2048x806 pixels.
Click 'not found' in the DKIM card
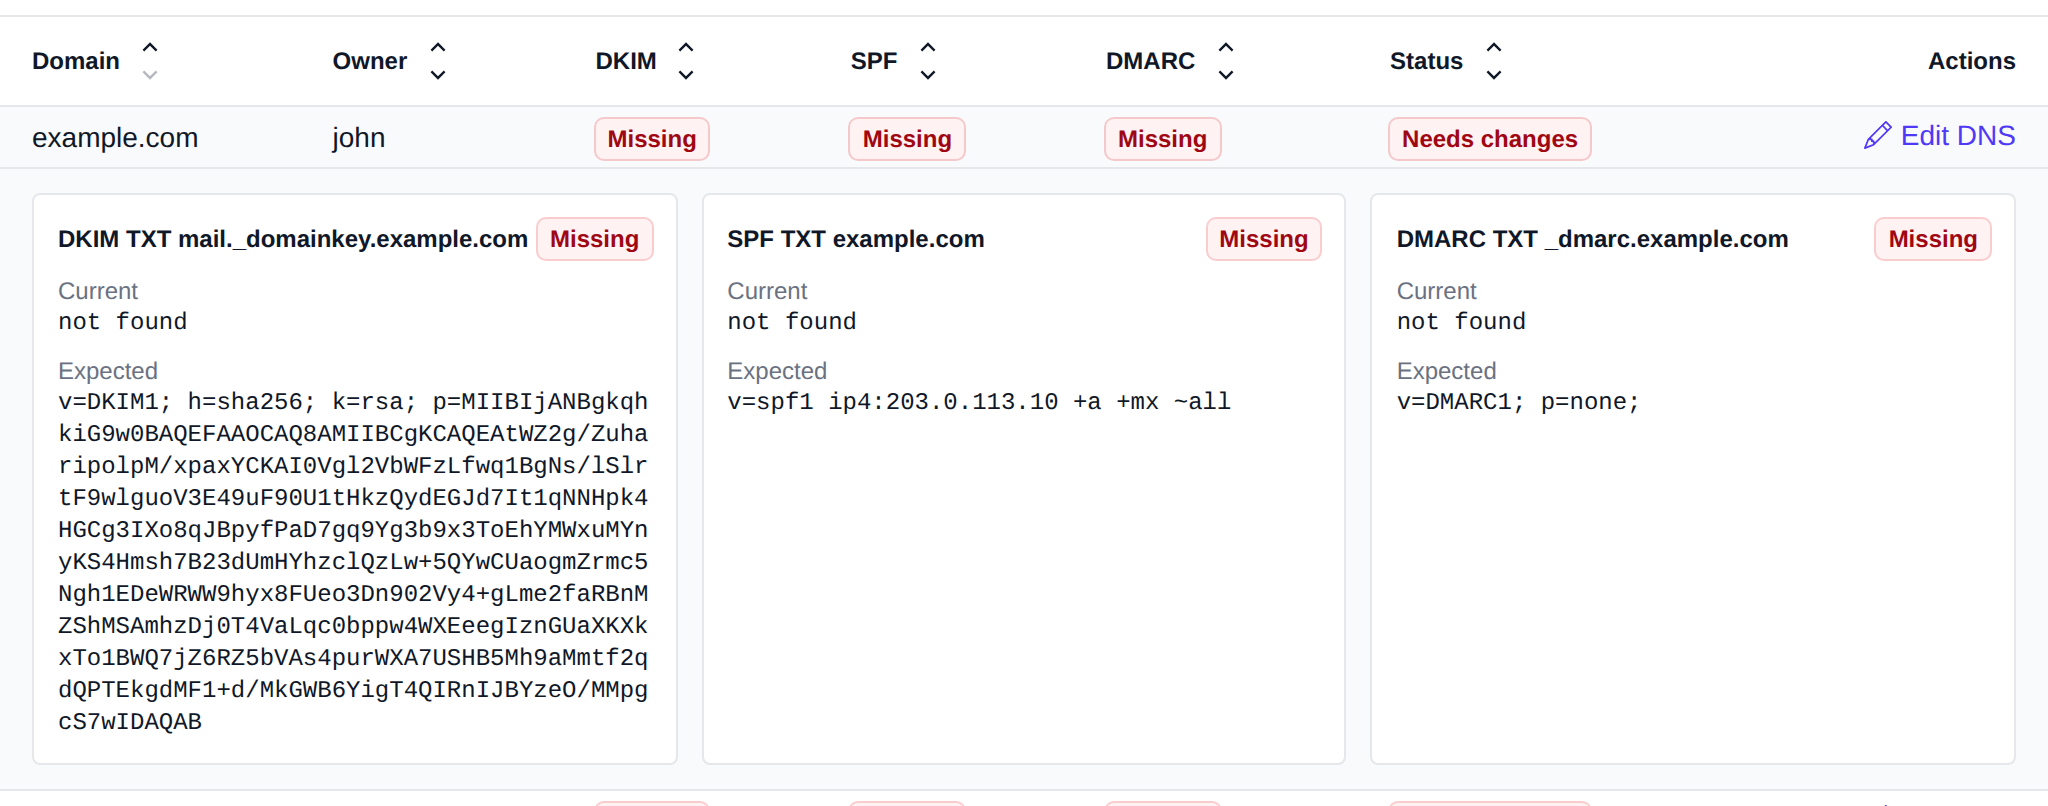coord(123,322)
